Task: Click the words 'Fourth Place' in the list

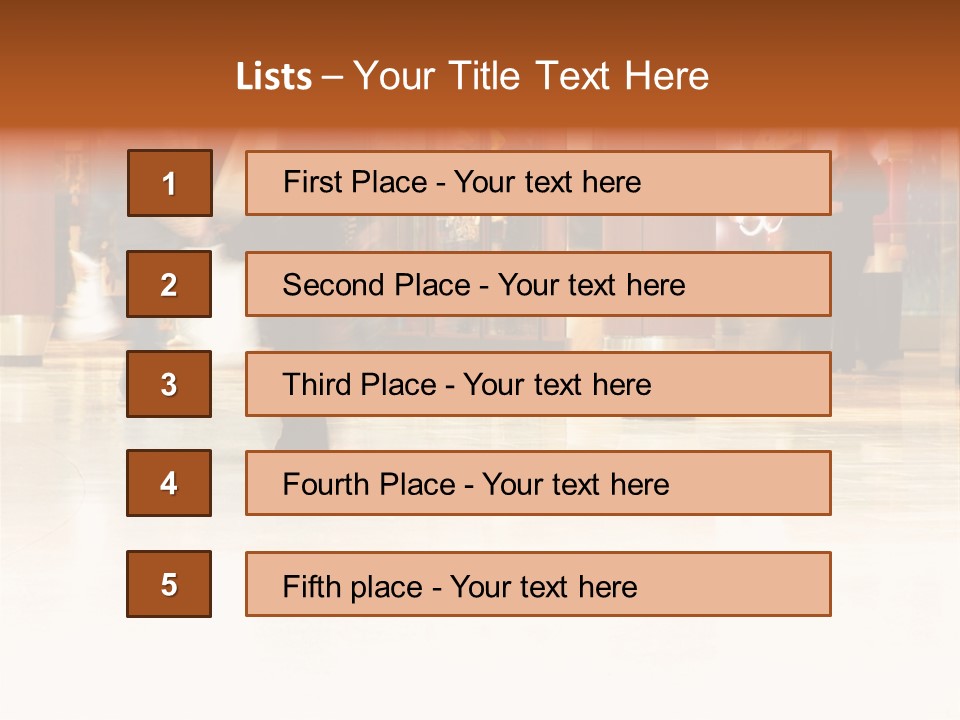Action: (369, 484)
